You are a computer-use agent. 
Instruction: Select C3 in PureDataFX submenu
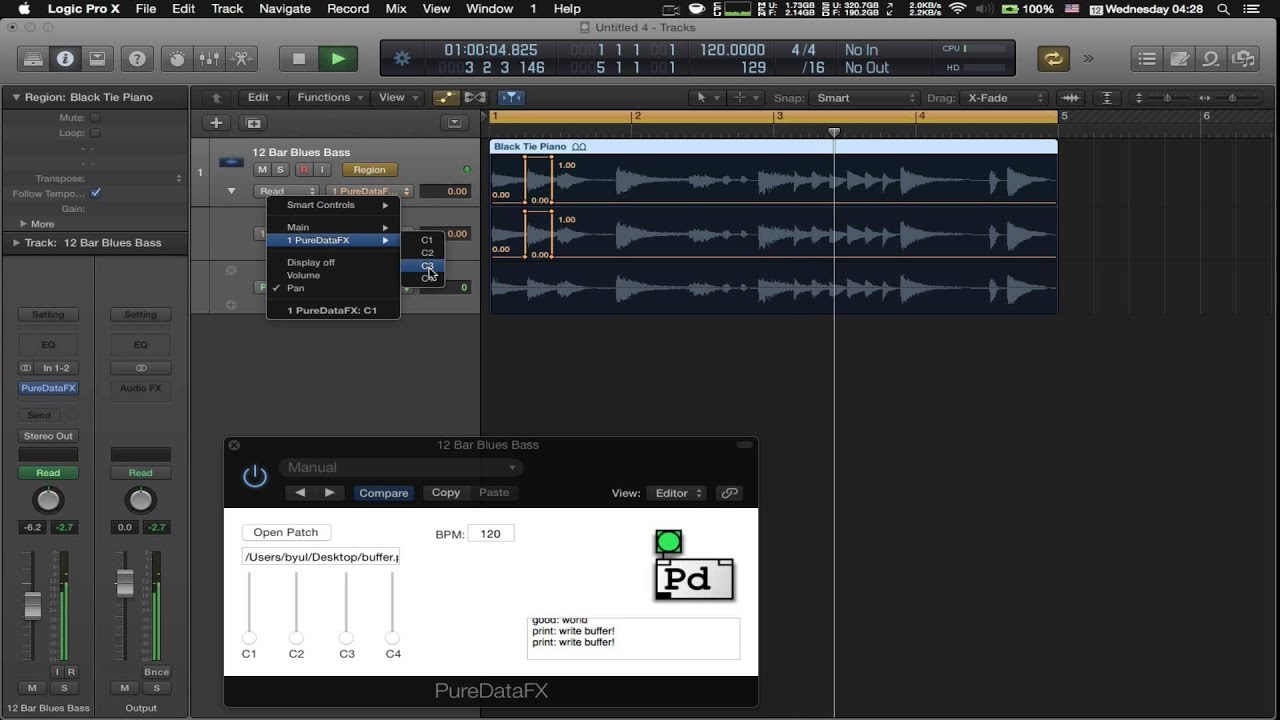coord(427,266)
